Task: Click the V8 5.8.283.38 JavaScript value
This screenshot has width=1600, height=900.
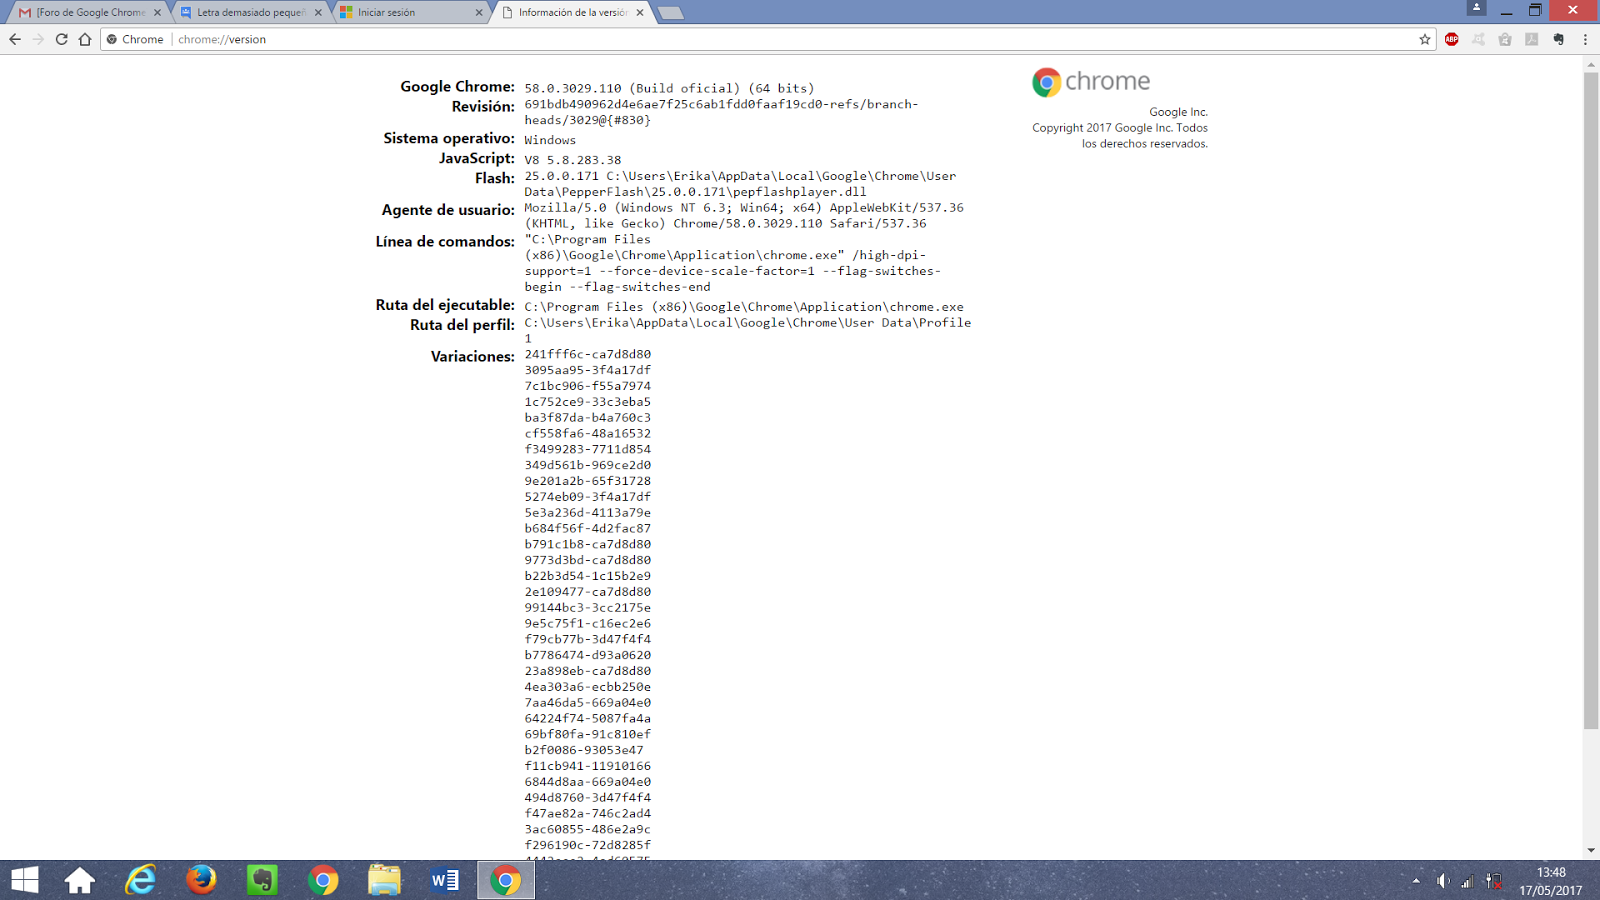Action: coord(573,160)
